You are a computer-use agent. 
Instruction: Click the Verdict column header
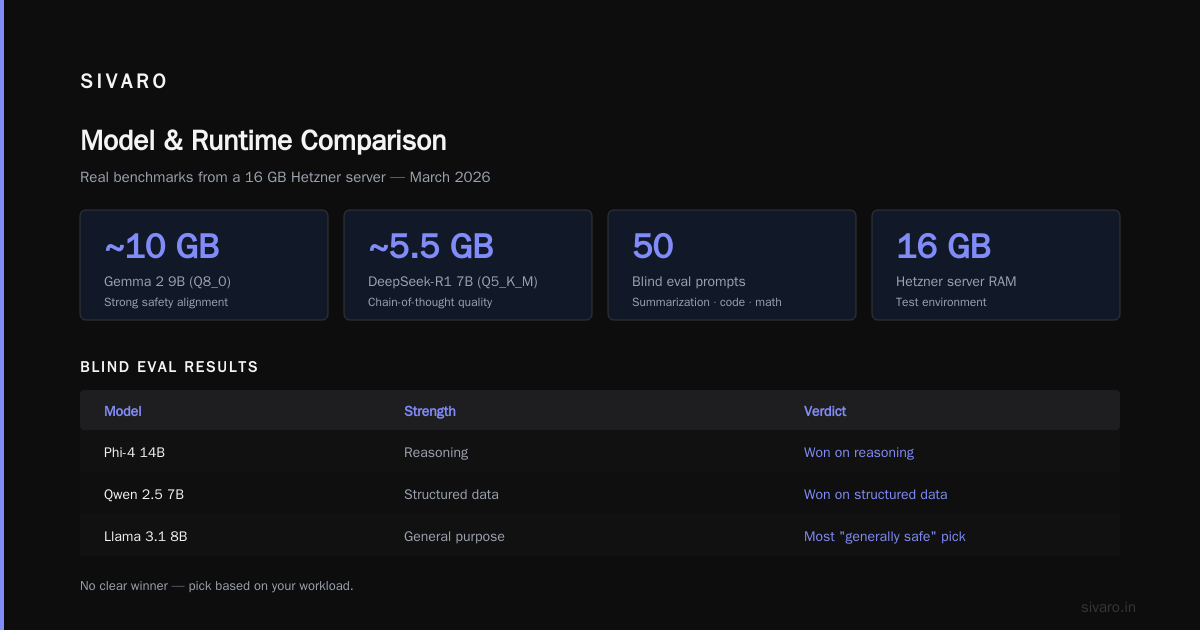click(x=825, y=411)
